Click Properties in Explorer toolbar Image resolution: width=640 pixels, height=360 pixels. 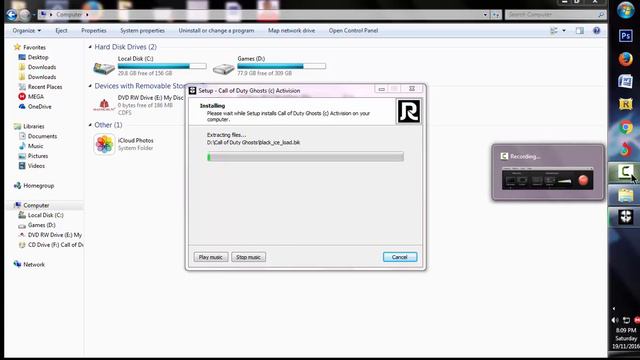click(93, 31)
